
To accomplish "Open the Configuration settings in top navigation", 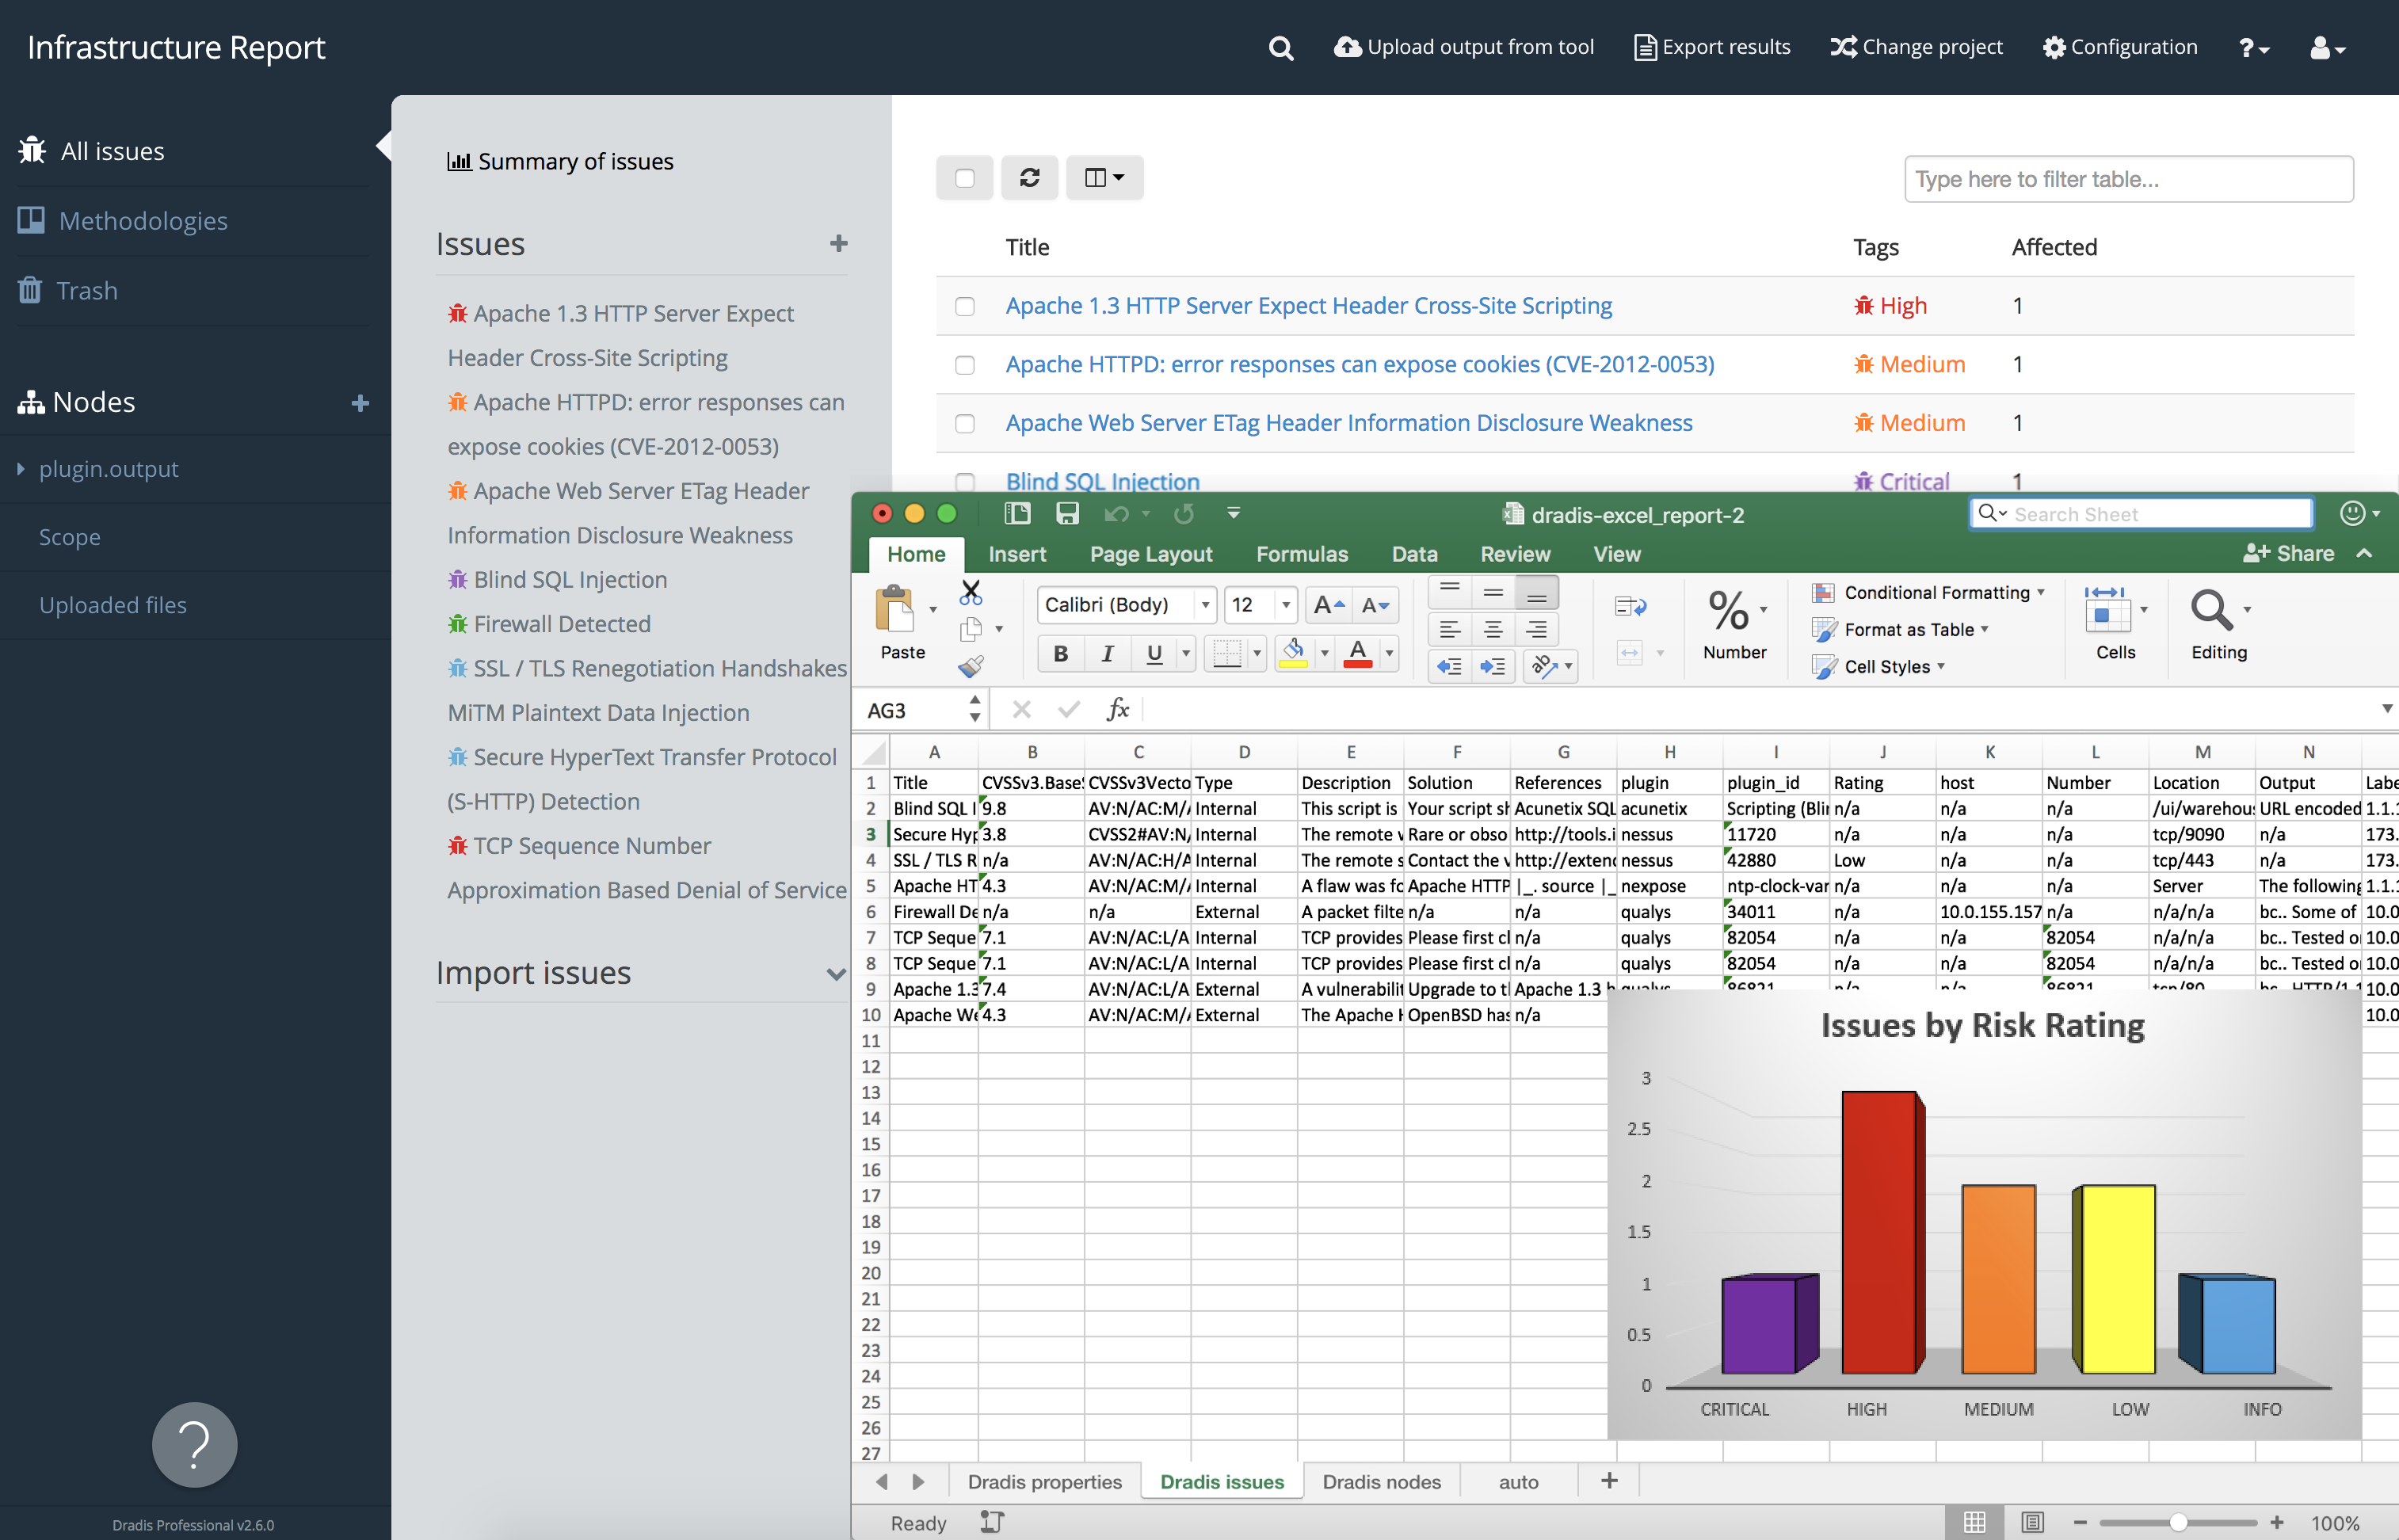I will (x=2119, y=47).
